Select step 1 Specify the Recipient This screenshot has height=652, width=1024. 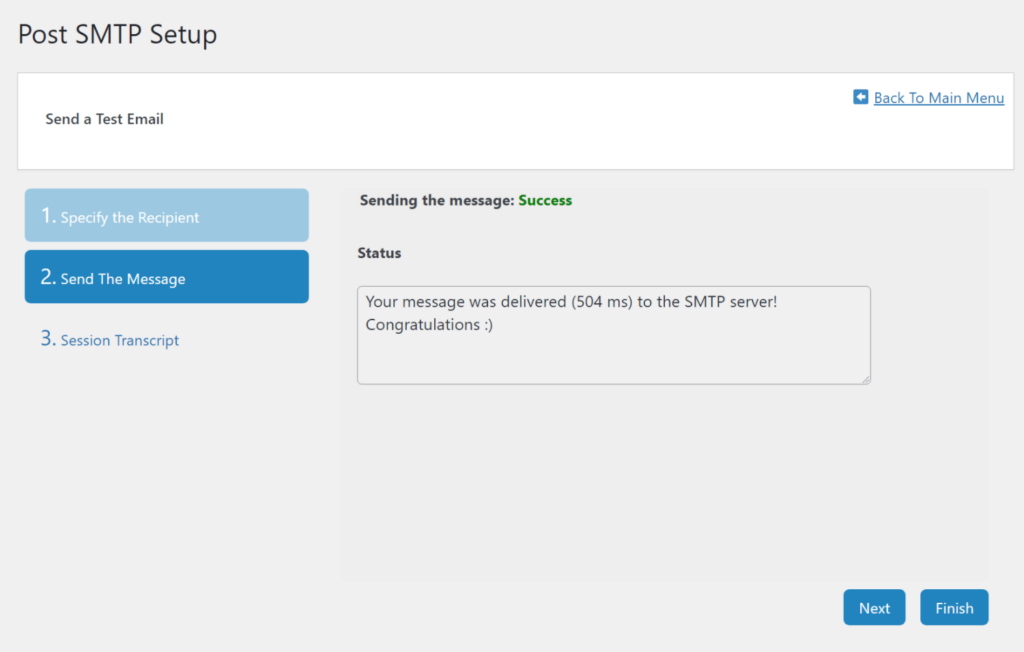tap(166, 214)
